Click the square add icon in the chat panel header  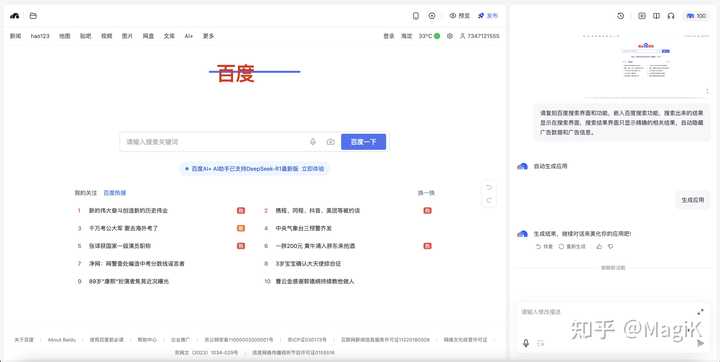pos(642,16)
